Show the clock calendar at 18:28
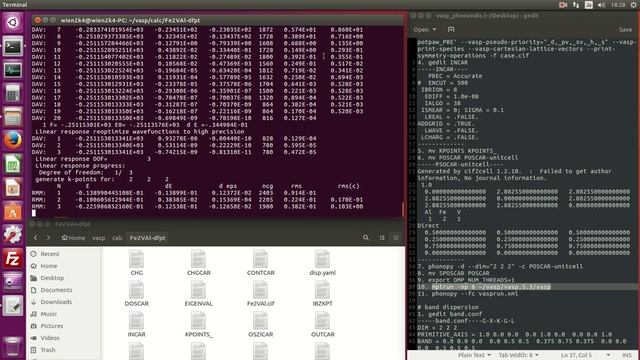Screen dimensions: 640x360 [x=618, y=5]
